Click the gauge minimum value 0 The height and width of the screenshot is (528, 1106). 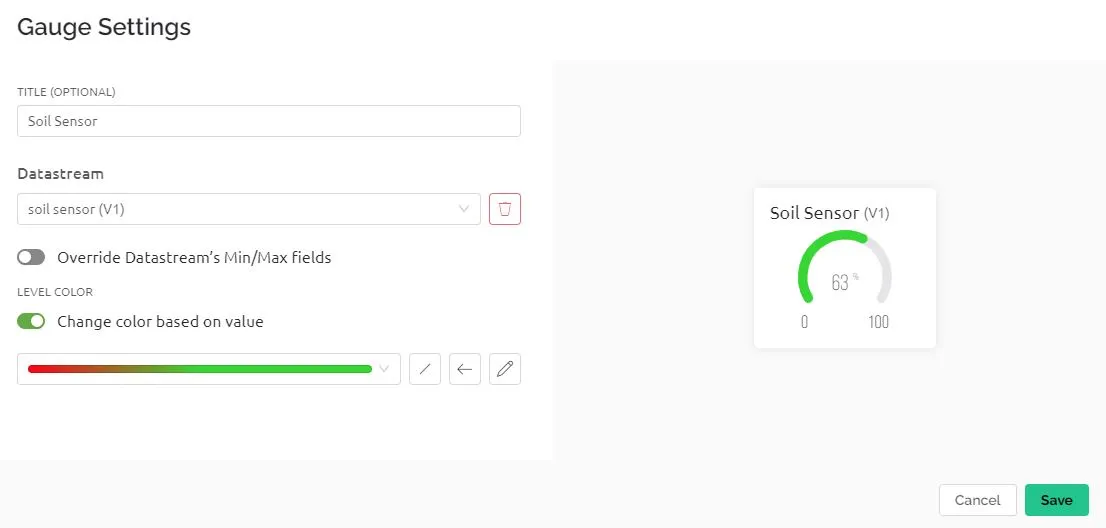click(x=804, y=322)
